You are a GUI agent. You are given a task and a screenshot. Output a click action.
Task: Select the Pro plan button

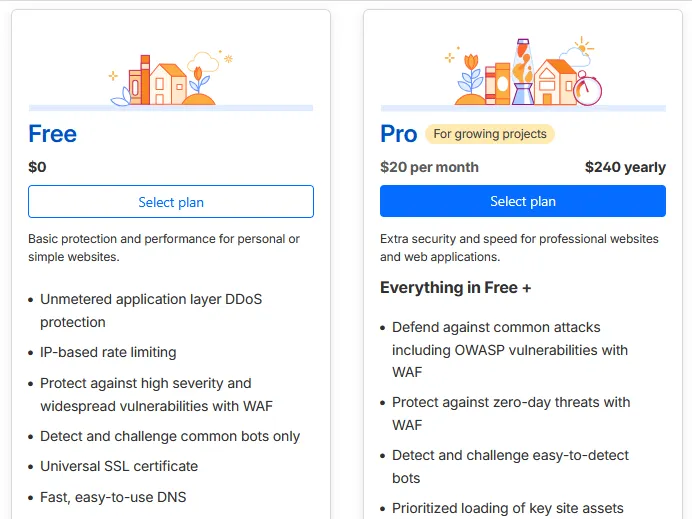pos(522,201)
